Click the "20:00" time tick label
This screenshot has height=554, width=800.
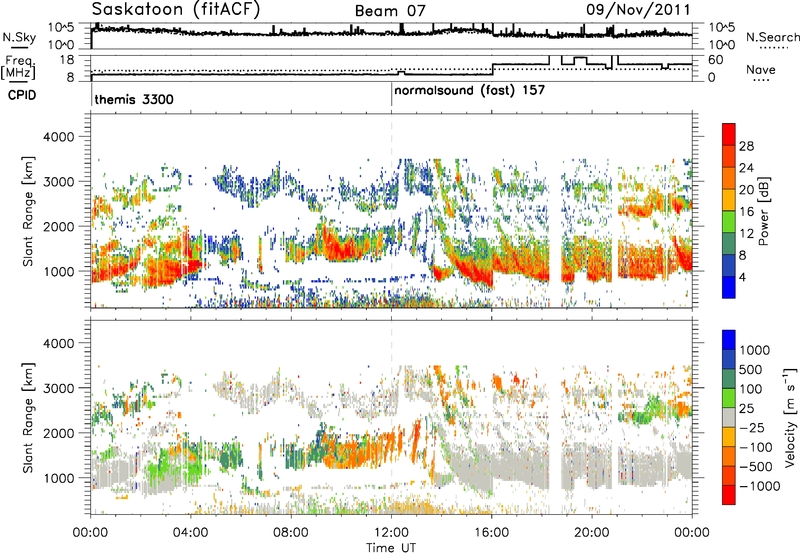point(592,533)
